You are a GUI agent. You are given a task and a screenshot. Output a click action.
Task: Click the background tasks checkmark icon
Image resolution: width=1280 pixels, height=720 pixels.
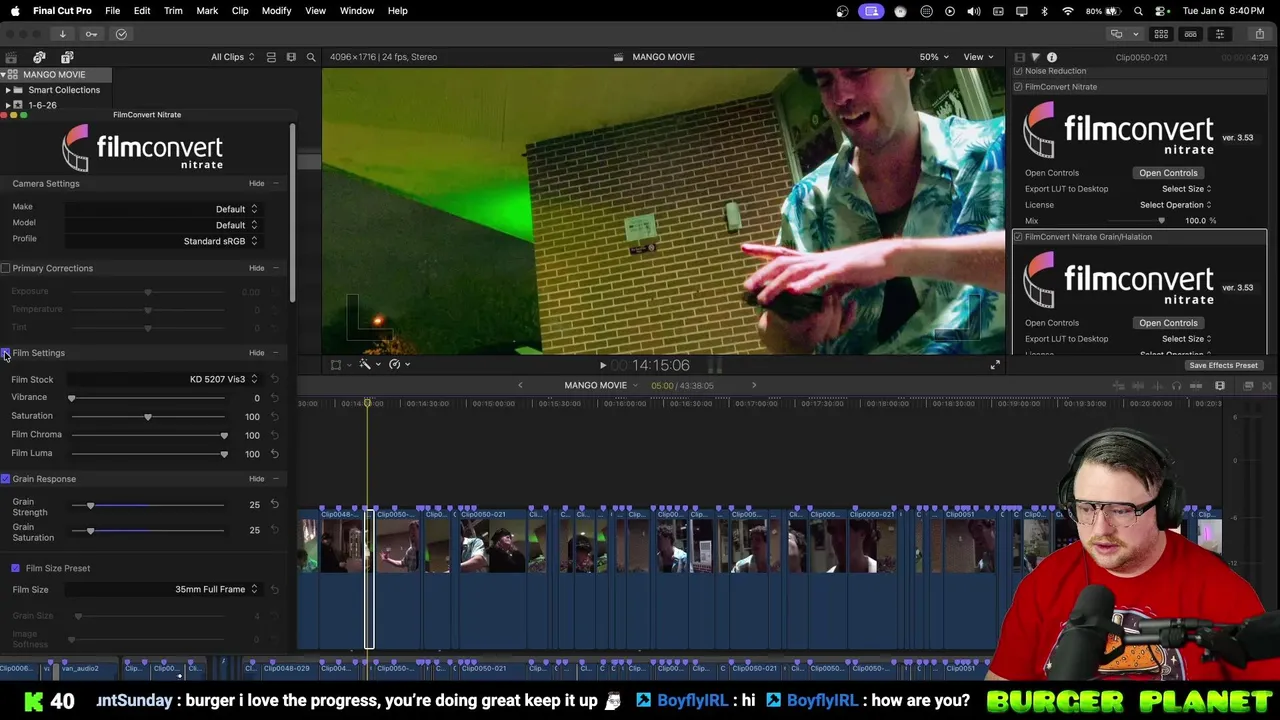coord(121,34)
